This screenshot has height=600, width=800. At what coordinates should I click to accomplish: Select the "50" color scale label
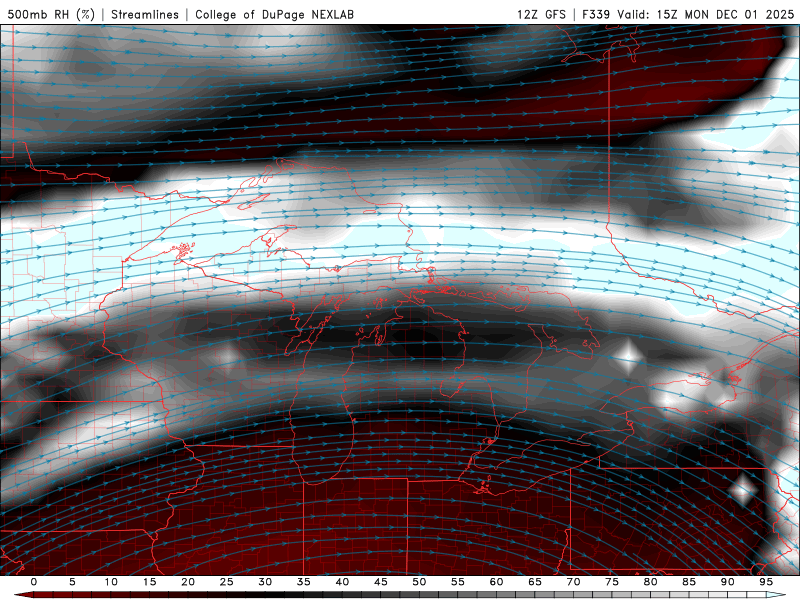419,582
